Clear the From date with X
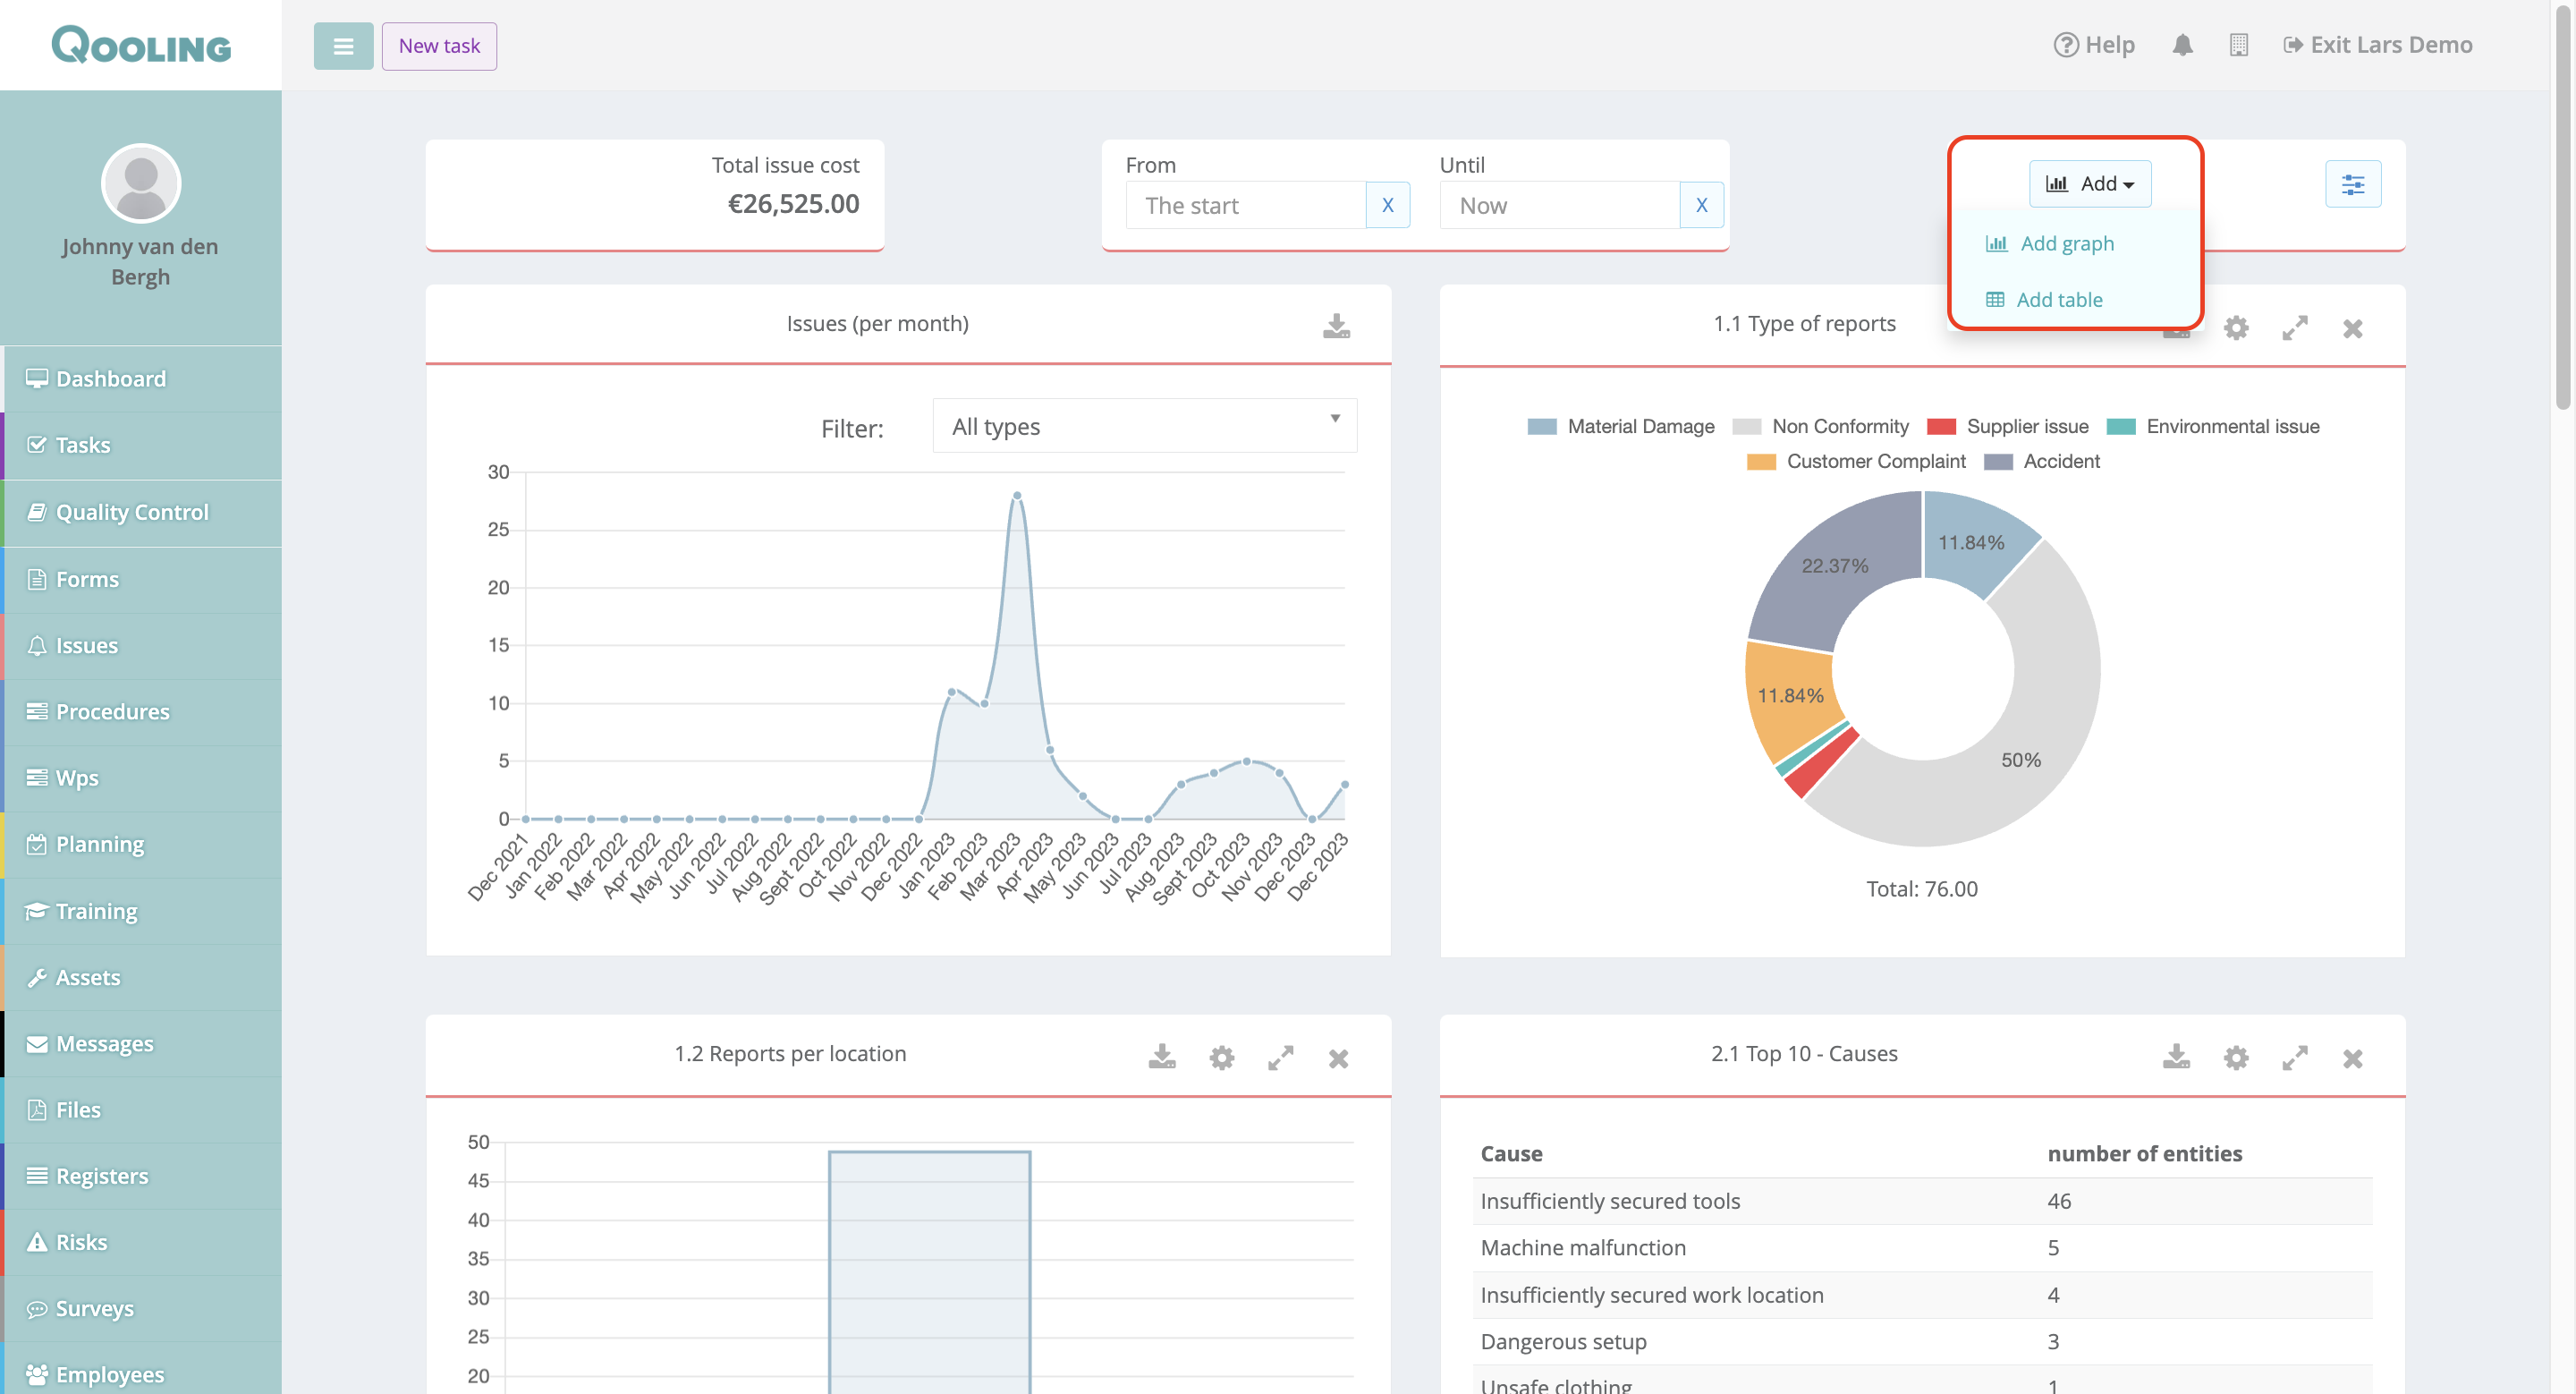This screenshot has height=1394, width=2576. click(x=1387, y=205)
